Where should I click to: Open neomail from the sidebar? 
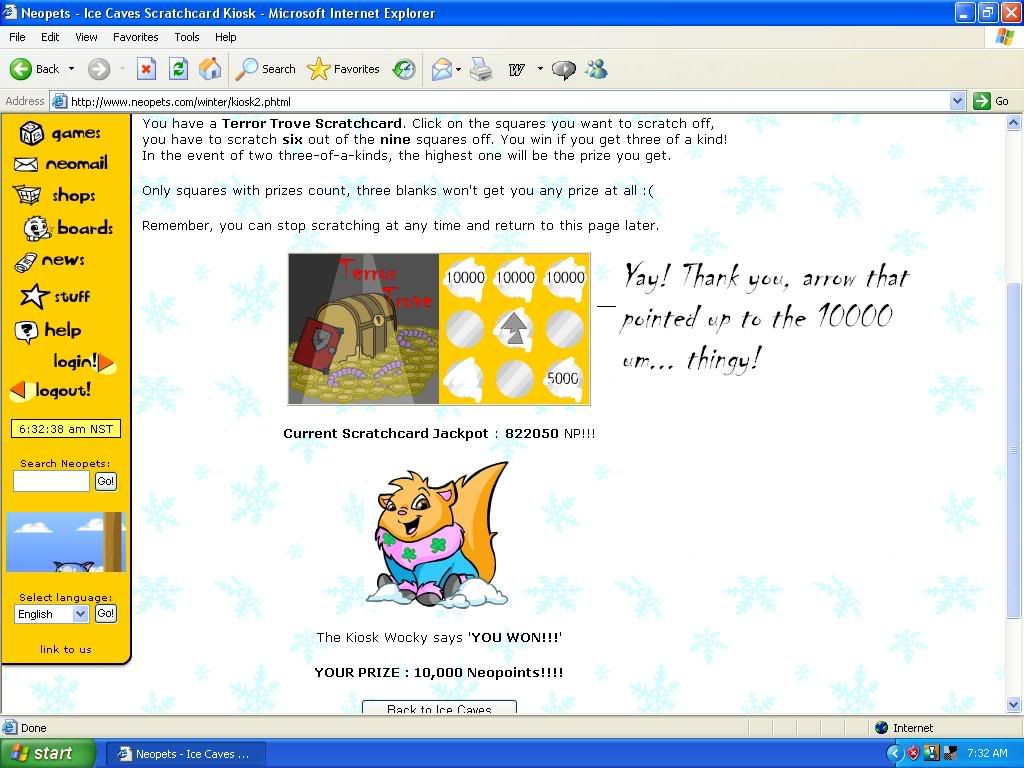61,163
